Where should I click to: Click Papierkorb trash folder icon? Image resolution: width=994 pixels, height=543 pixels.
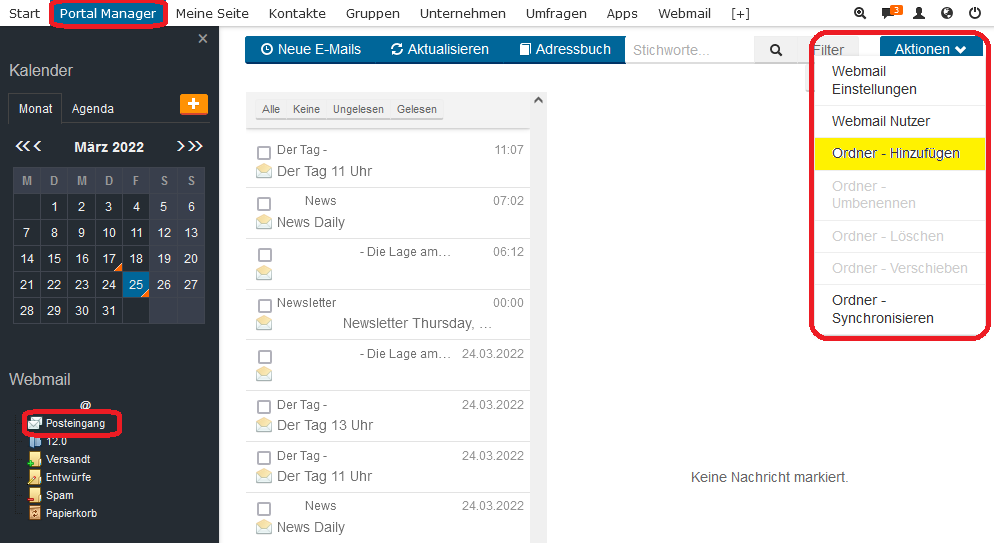(x=35, y=513)
